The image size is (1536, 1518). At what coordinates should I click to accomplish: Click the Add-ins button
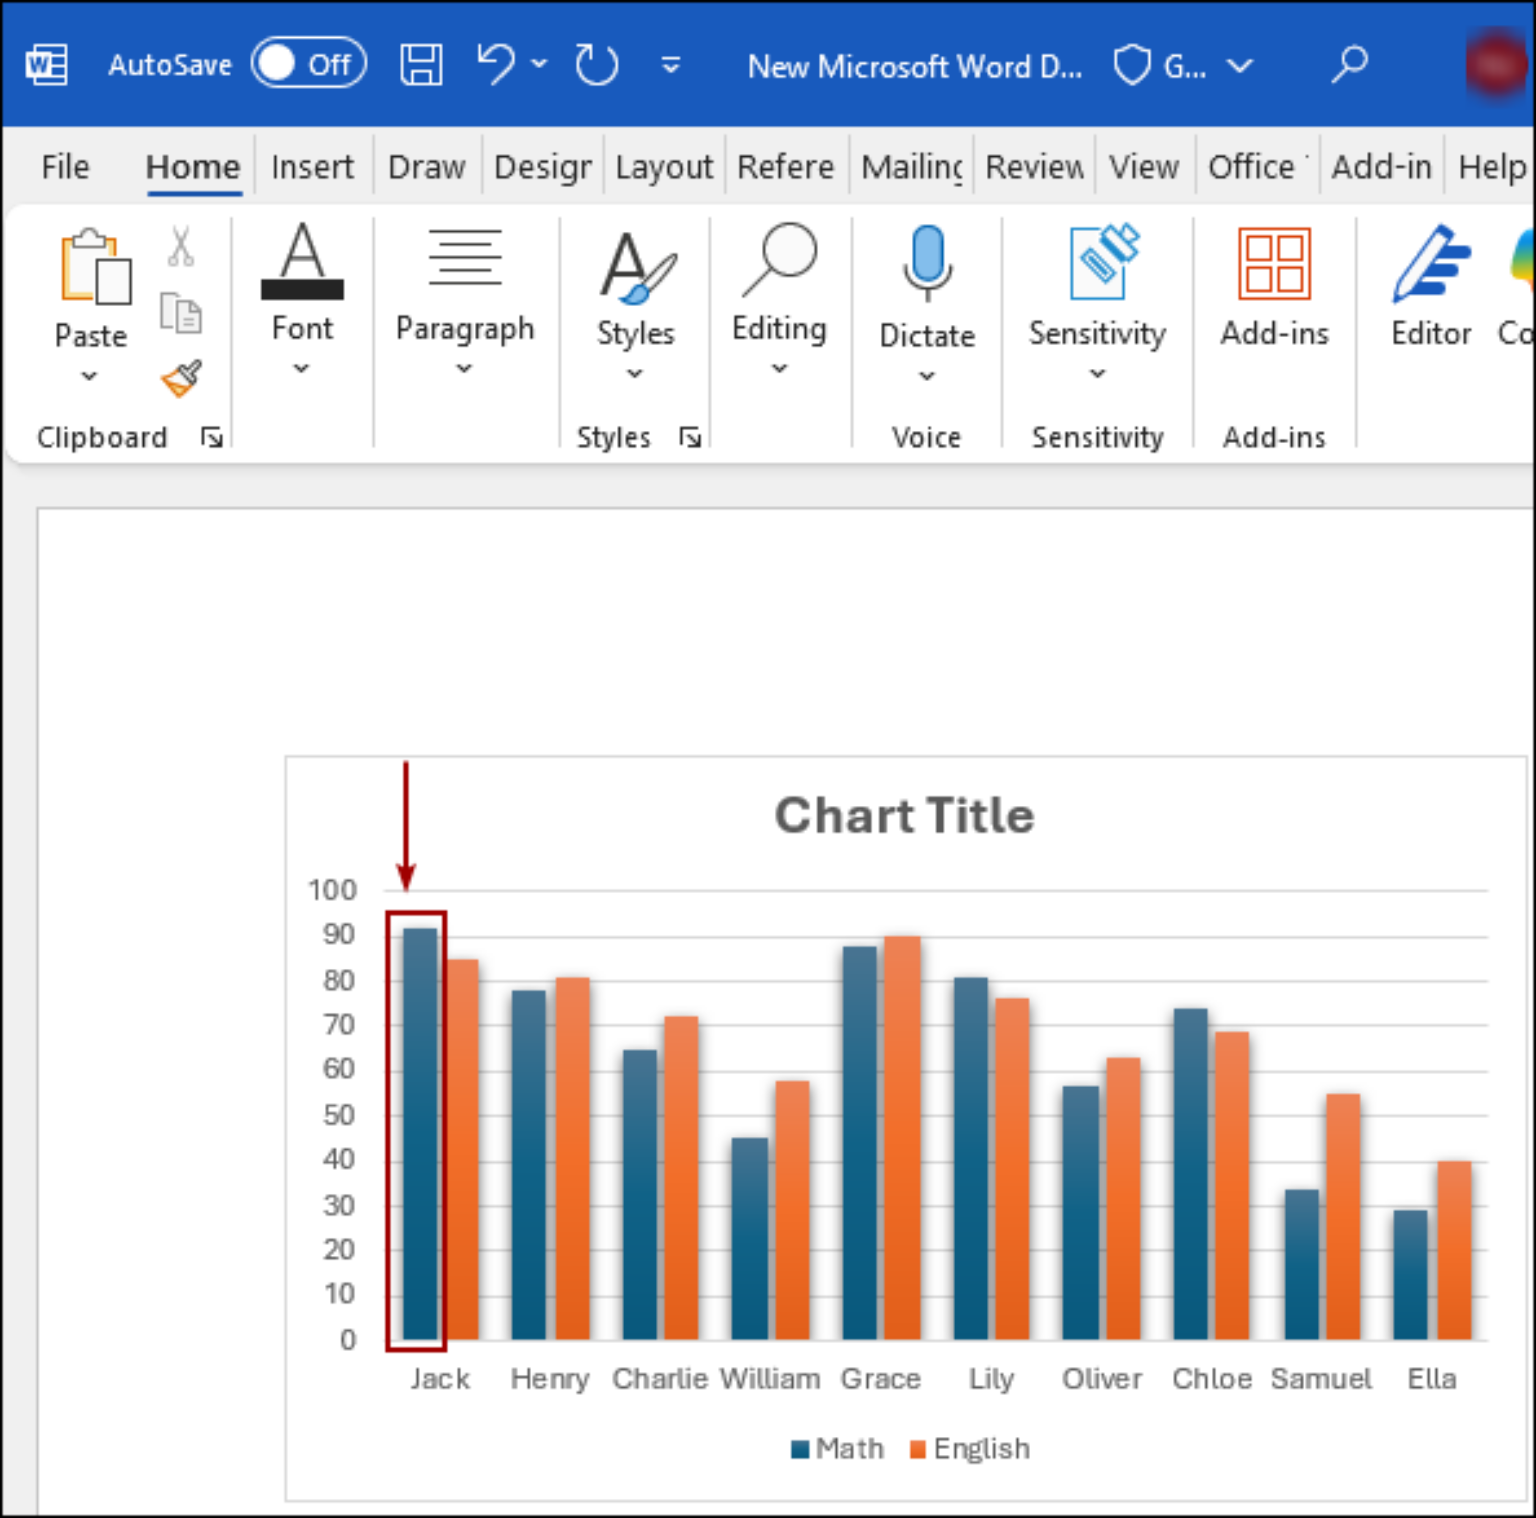(1274, 286)
